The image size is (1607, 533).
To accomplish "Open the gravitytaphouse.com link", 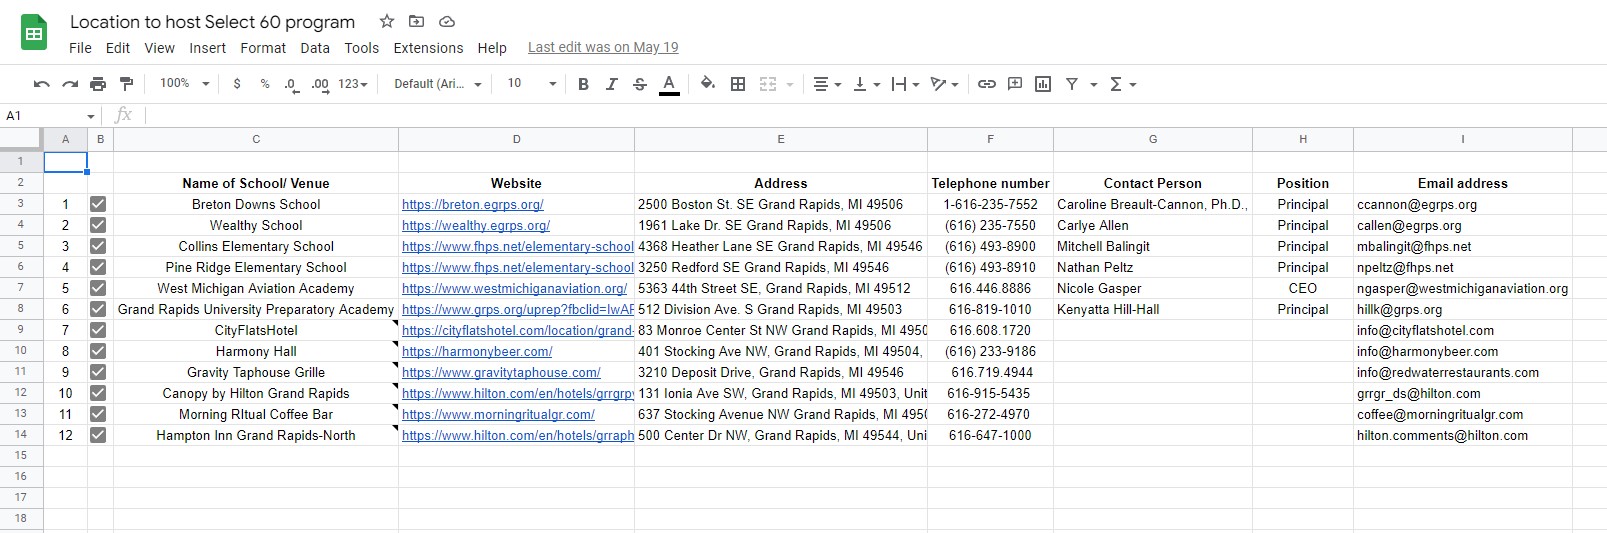I will coord(501,372).
